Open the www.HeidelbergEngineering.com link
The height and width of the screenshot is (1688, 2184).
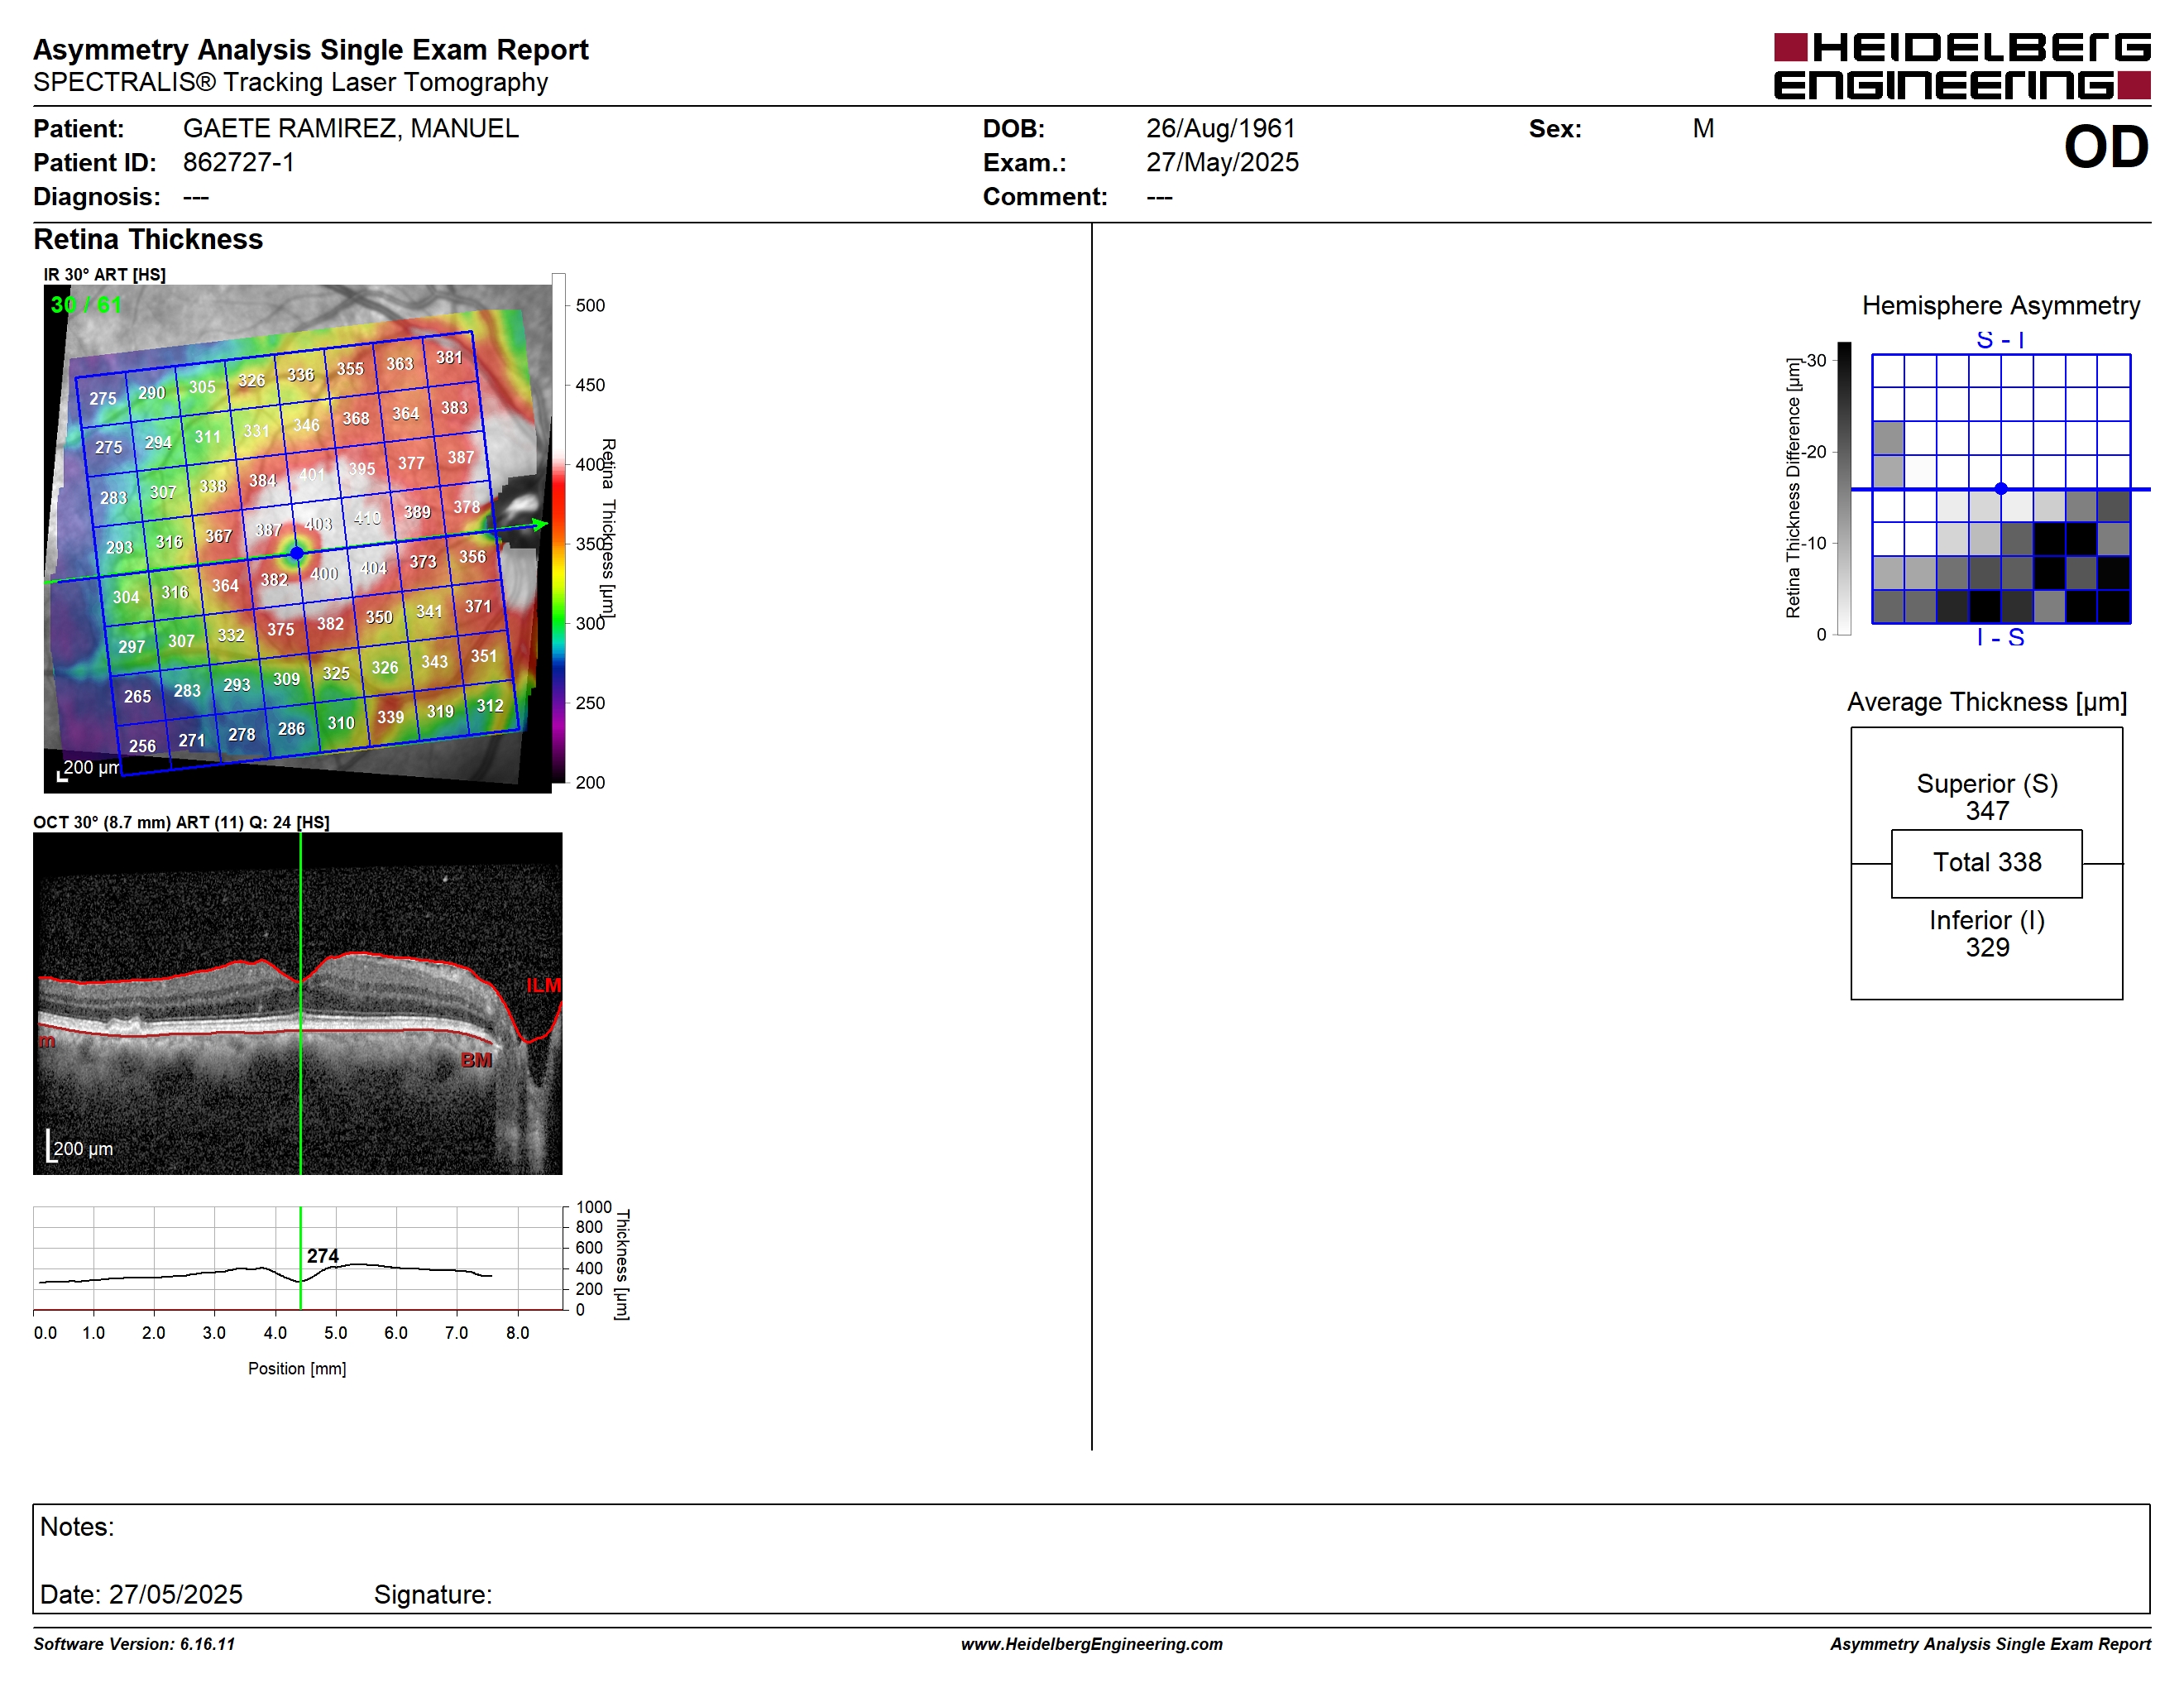tap(1092, 1645)
